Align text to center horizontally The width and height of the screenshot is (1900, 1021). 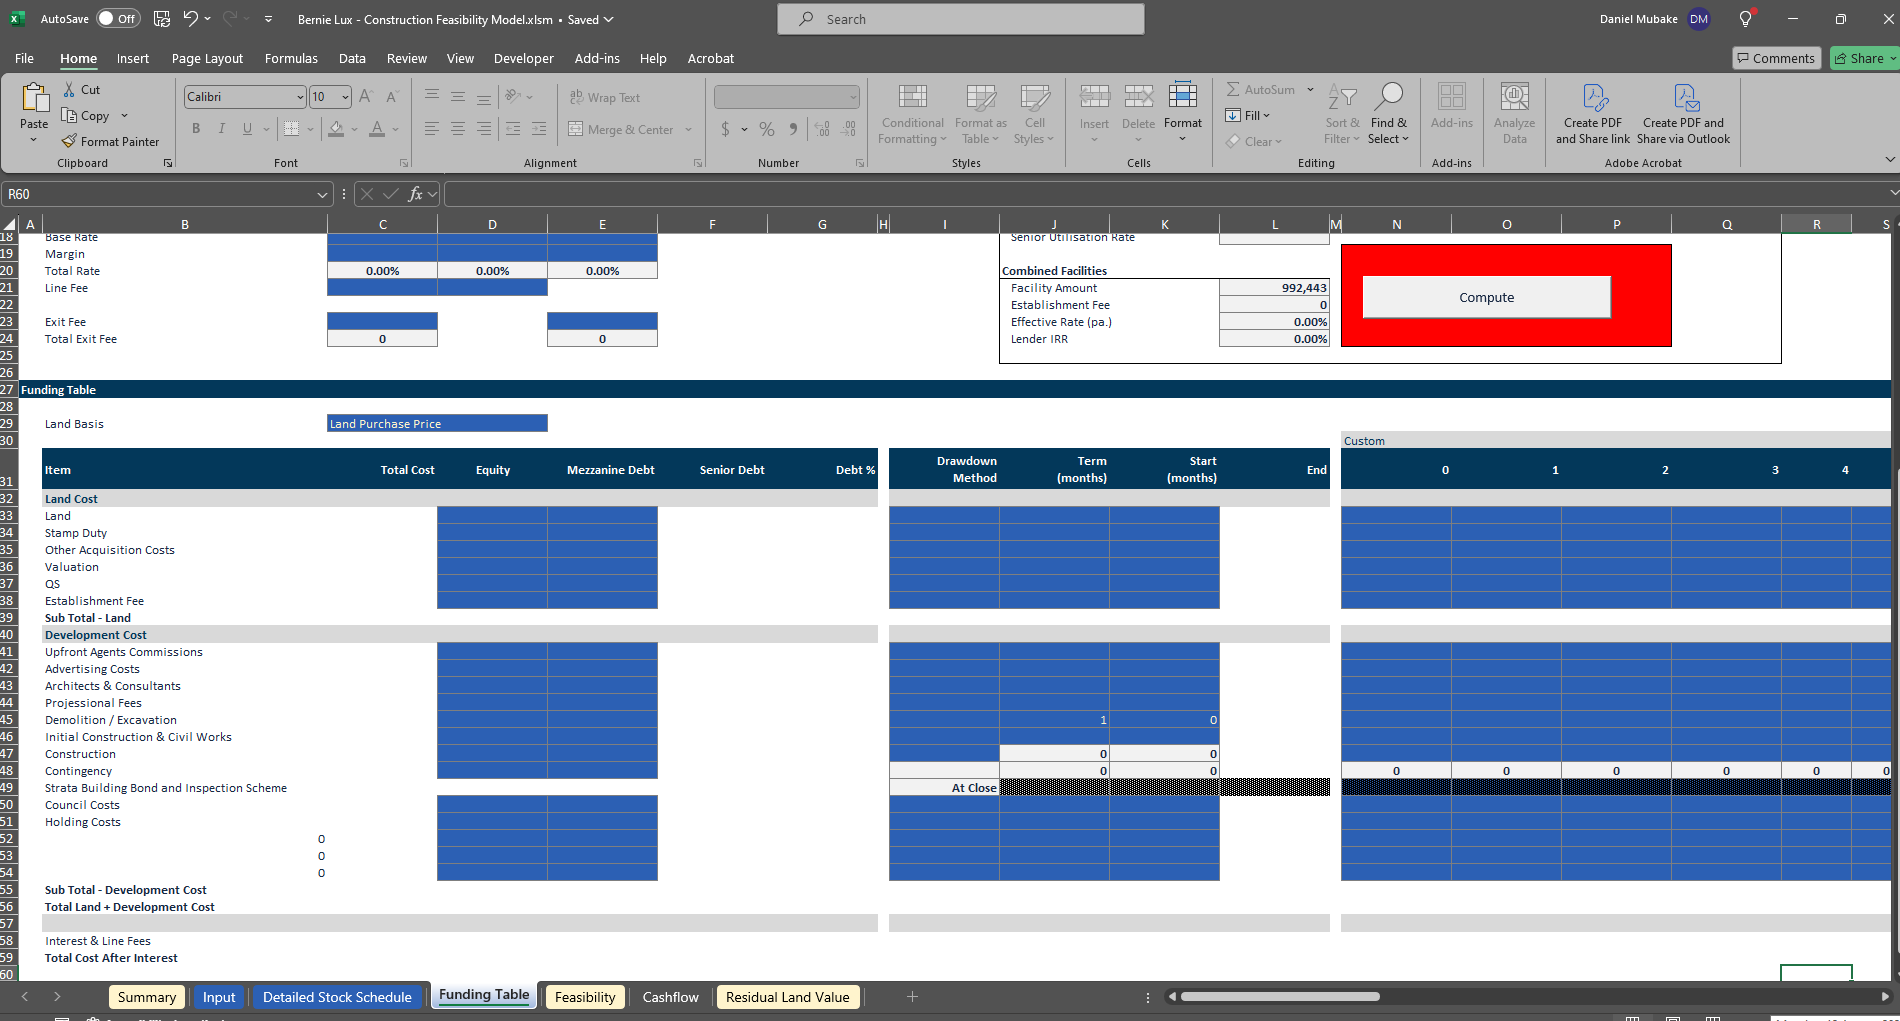[x=457, y=129]
